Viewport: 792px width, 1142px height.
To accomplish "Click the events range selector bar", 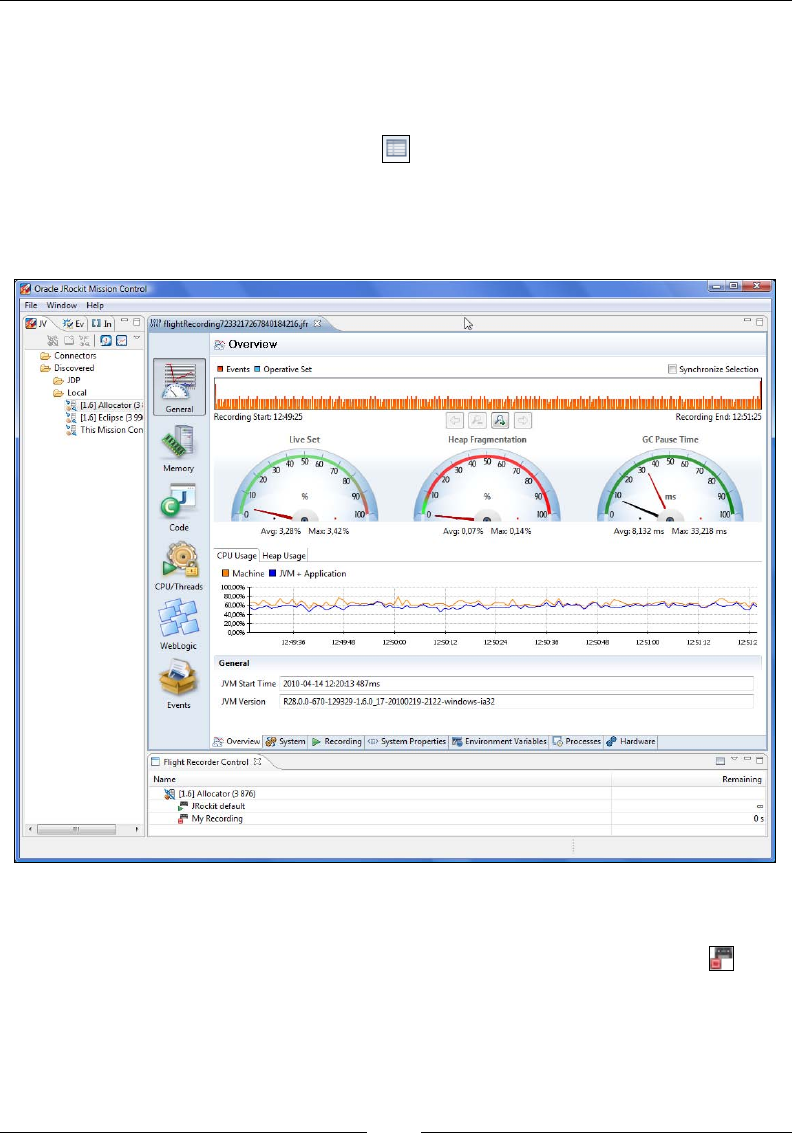I will point(487,394).
